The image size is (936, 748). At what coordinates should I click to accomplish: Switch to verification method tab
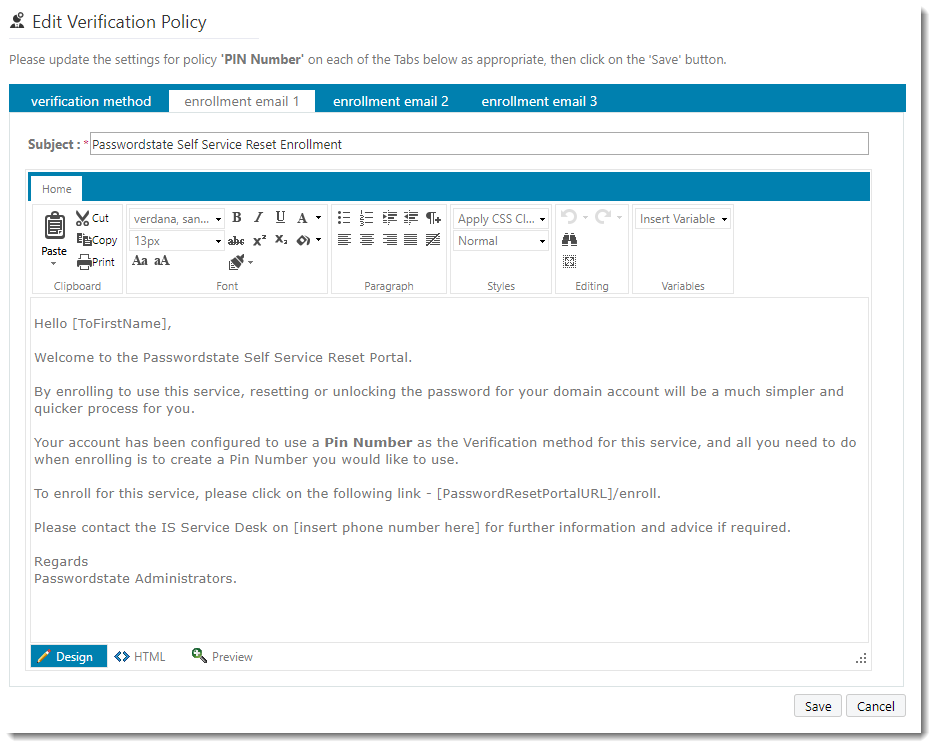coord(91,101)
